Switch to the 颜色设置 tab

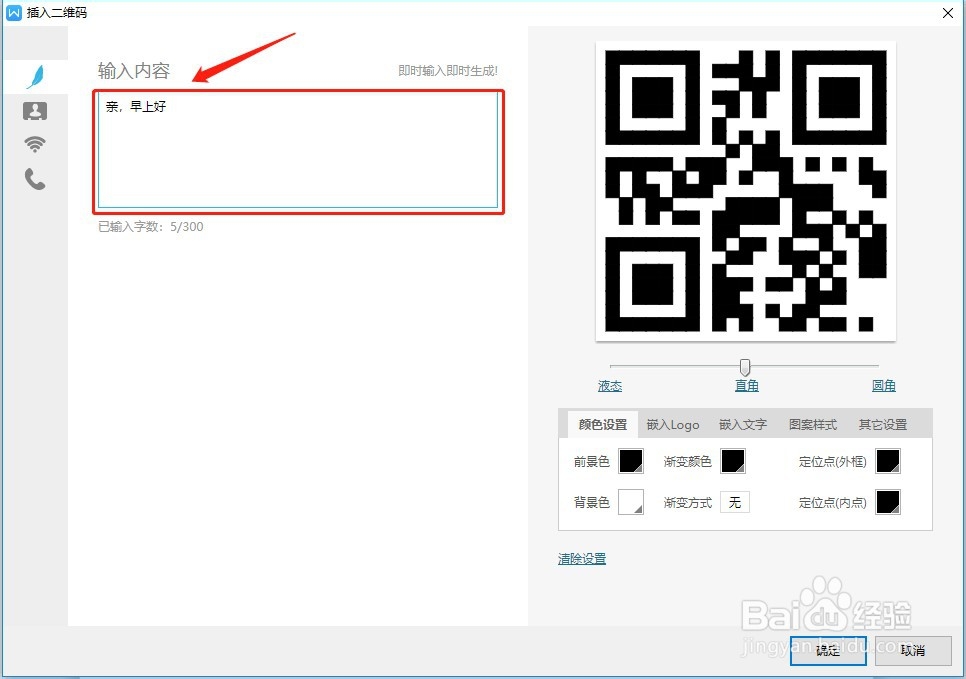603,425
